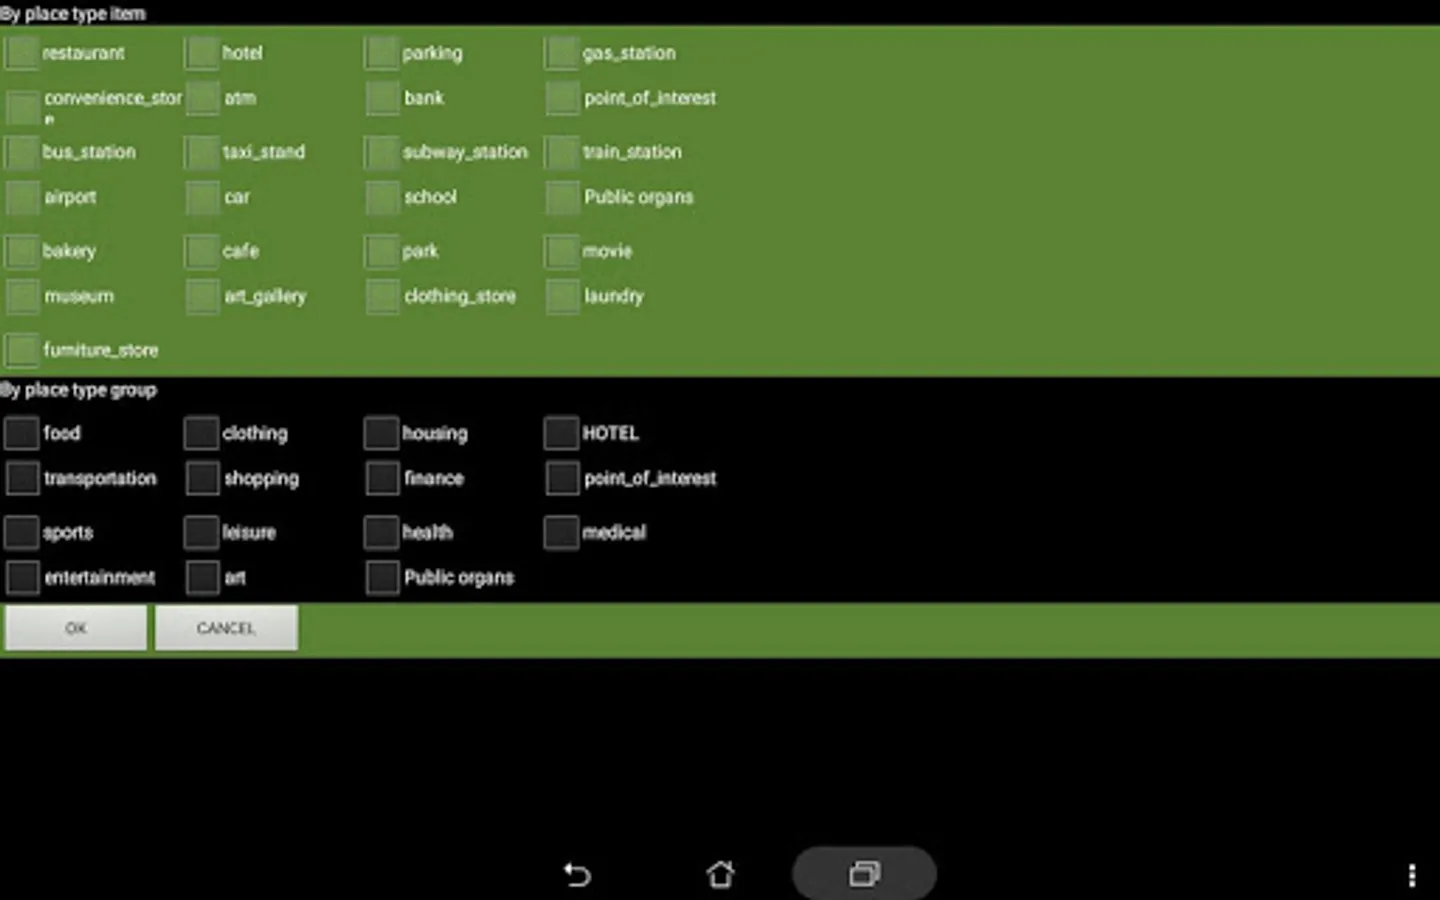Toggle the laundry checkbox
This screenshot has width=1440, height=900.
(562, 296)
